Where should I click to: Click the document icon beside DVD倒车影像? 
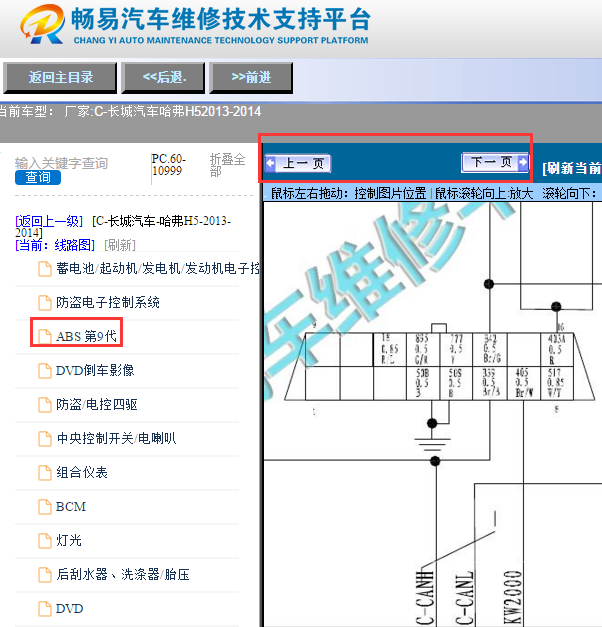[x=45, y=371]
